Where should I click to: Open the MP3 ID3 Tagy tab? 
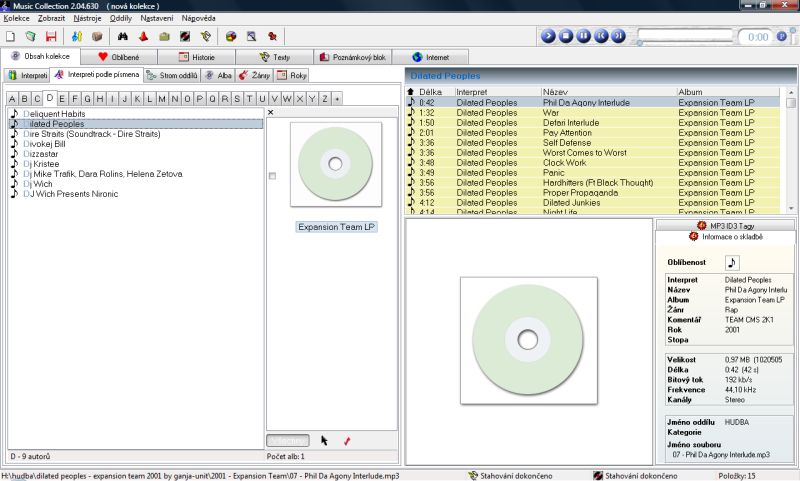725,225
